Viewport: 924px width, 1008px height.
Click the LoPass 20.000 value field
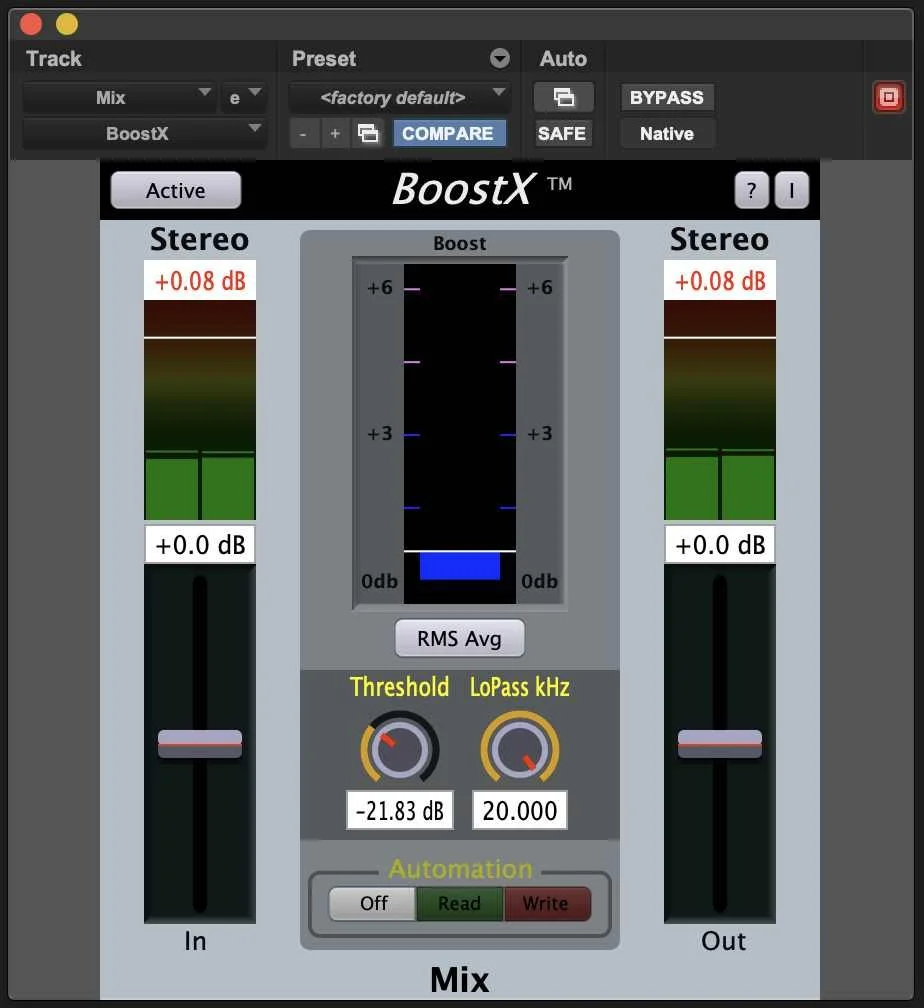click(520, 810)
